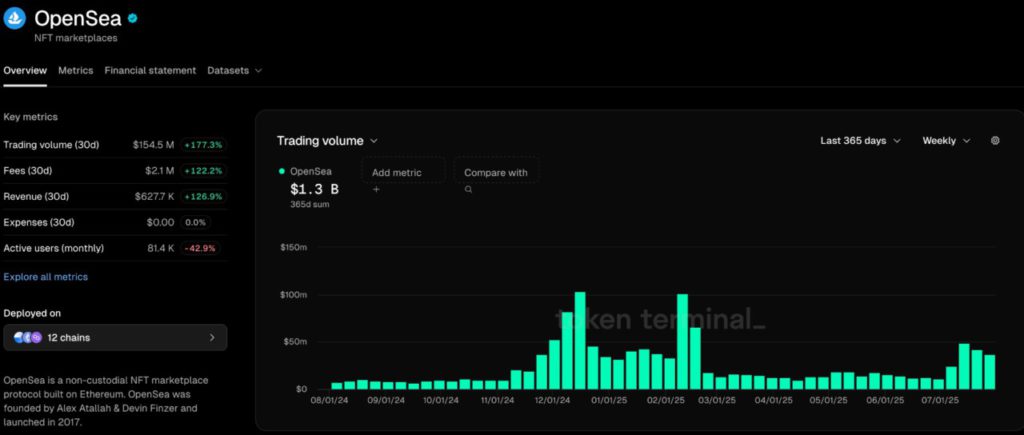Viewport: 1024px width, 435px height.
Task: Click the chain logos in Deployed on
Action: pos(26,338)
